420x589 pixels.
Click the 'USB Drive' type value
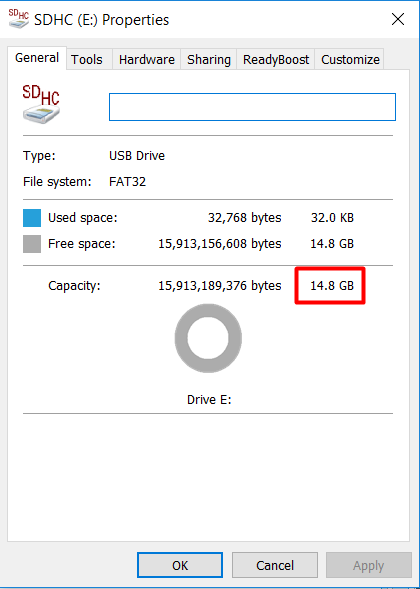137,156
